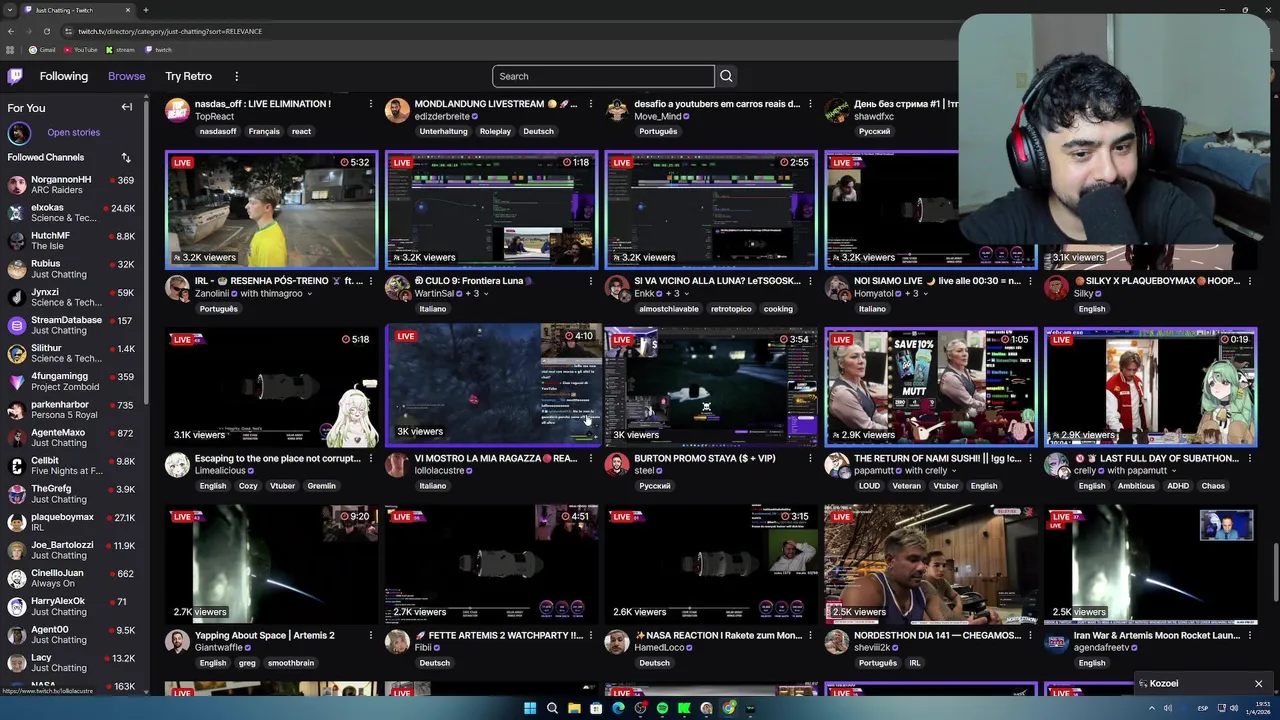
Task: Open the Windows Start menu
Action: (529, 708)
